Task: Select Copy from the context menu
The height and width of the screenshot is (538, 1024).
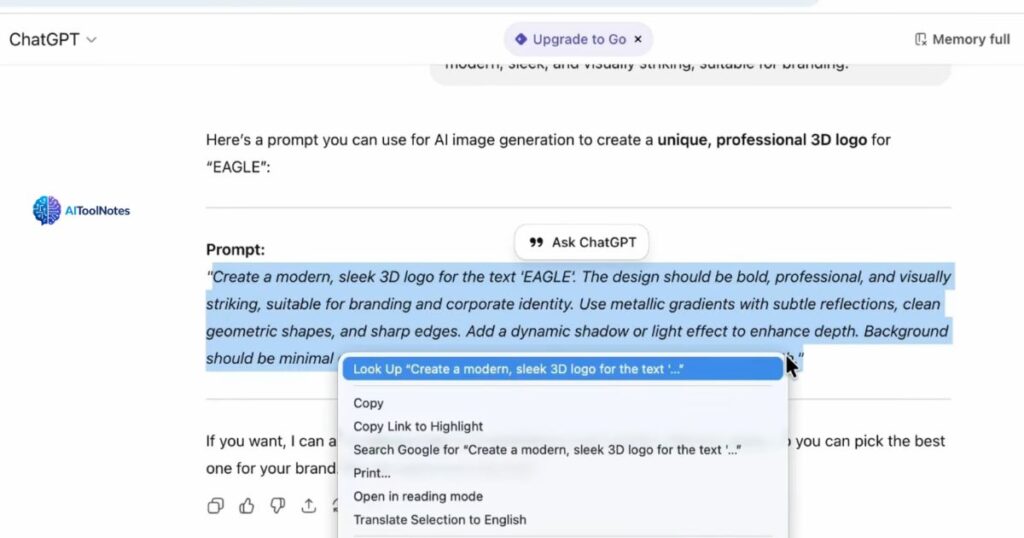Action: click(x=369, y=403)
